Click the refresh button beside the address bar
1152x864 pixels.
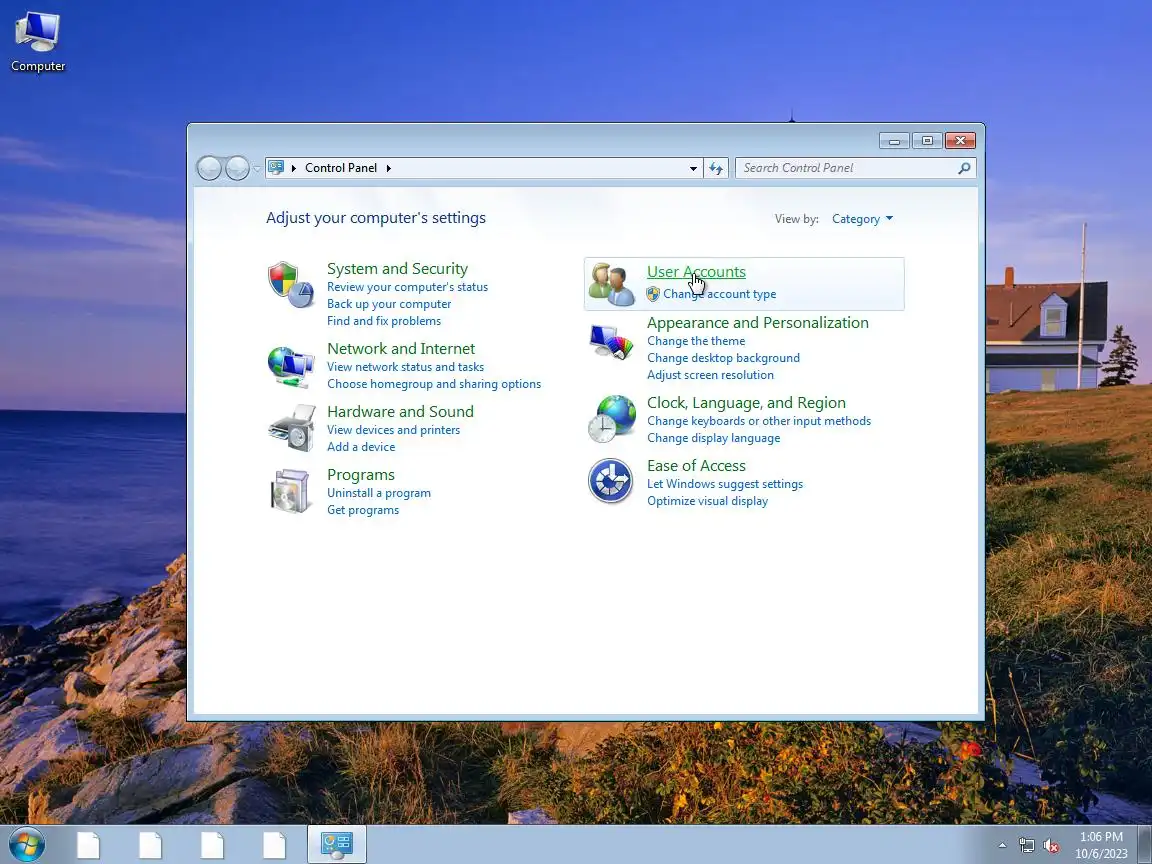click(716, 168)
